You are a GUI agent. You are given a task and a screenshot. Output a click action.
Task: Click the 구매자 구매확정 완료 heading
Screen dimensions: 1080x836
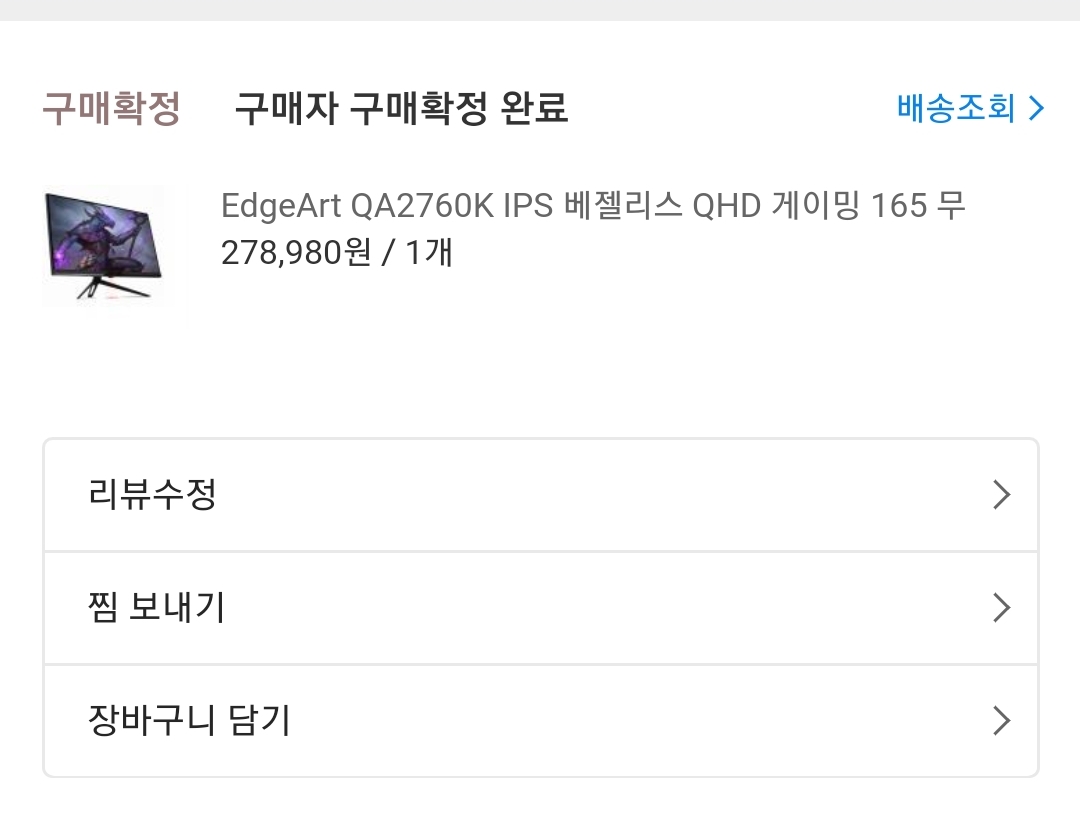401,108
